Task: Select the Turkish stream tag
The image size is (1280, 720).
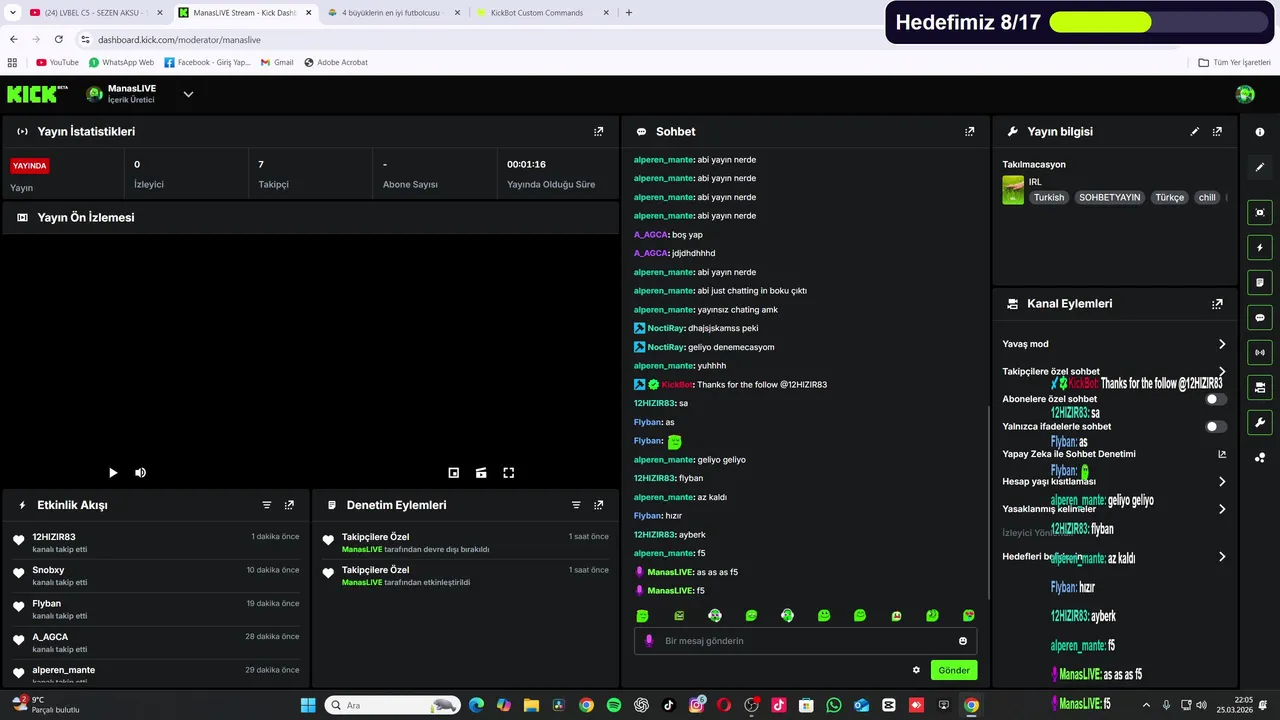Action: 1049,197
